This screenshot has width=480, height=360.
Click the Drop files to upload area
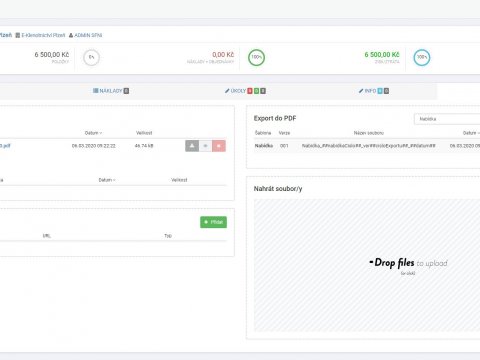[367, 265]
